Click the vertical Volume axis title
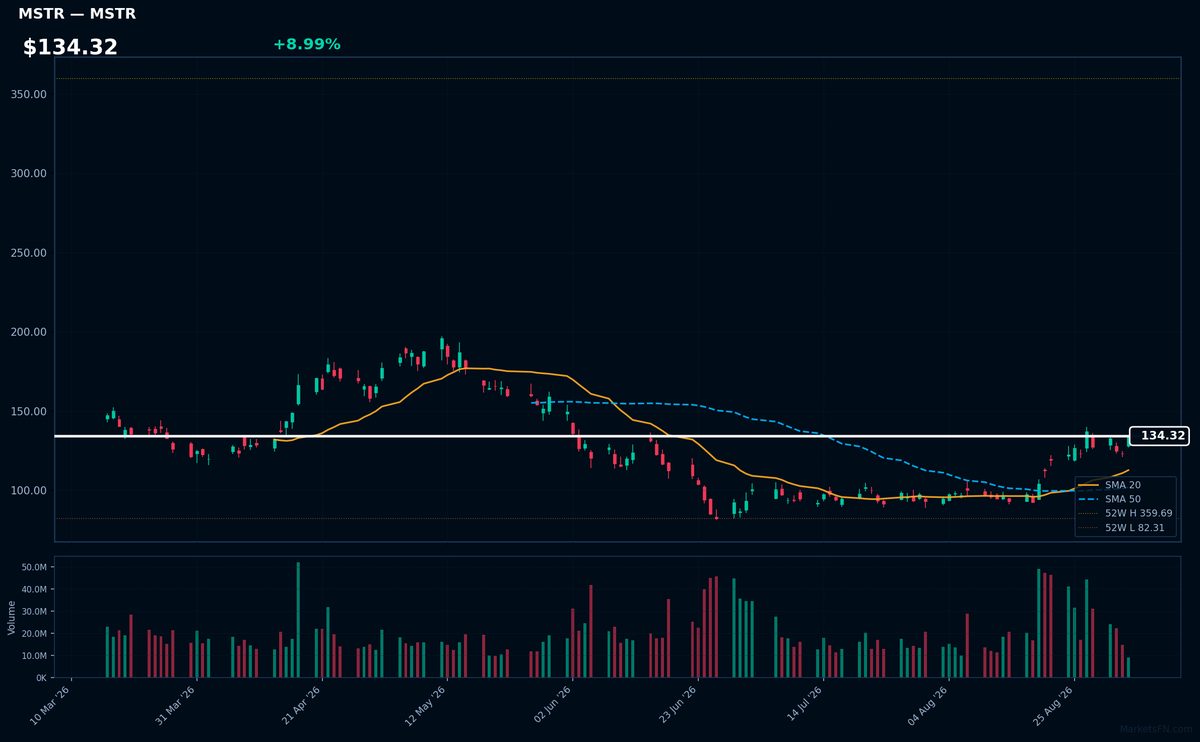 pyautogui.click(x=11, y=617)
